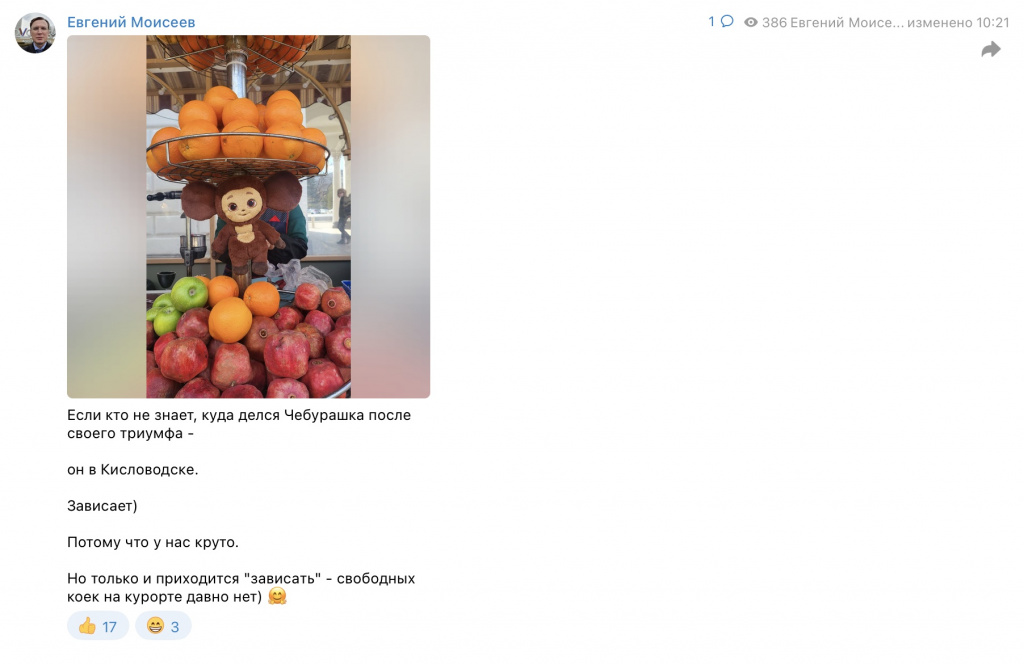Click the line он в Кисловодске

133,469
